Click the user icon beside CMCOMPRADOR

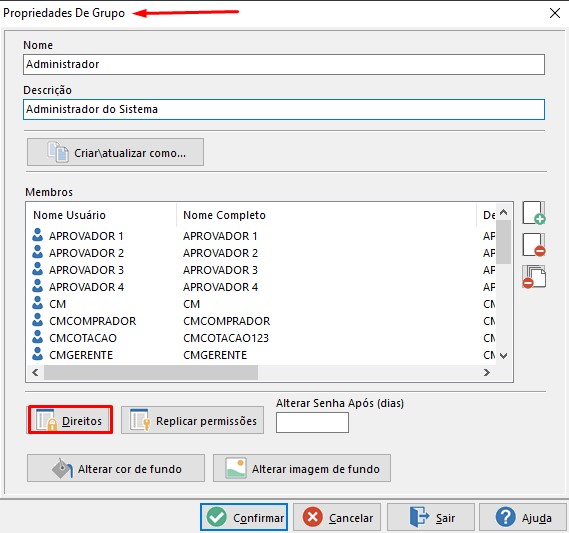point(37,320)
